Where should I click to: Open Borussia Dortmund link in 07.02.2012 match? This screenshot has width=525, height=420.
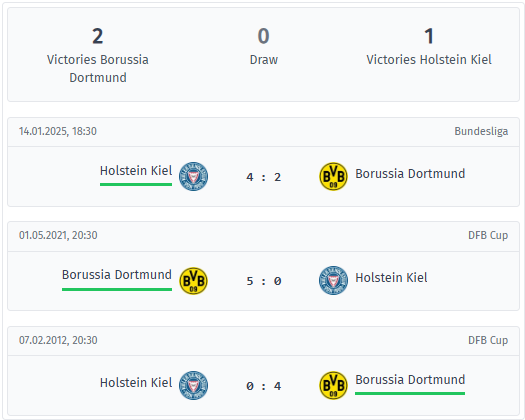(x=410, y=380)
